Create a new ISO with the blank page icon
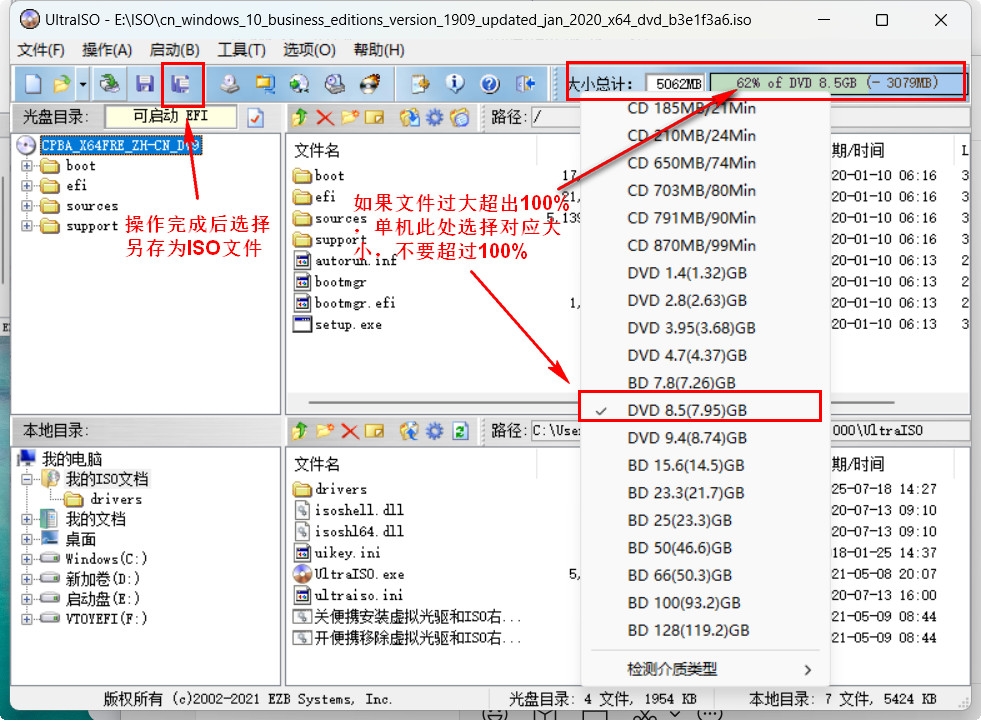This screenshot has height=720, width=981. click(33, 84)
